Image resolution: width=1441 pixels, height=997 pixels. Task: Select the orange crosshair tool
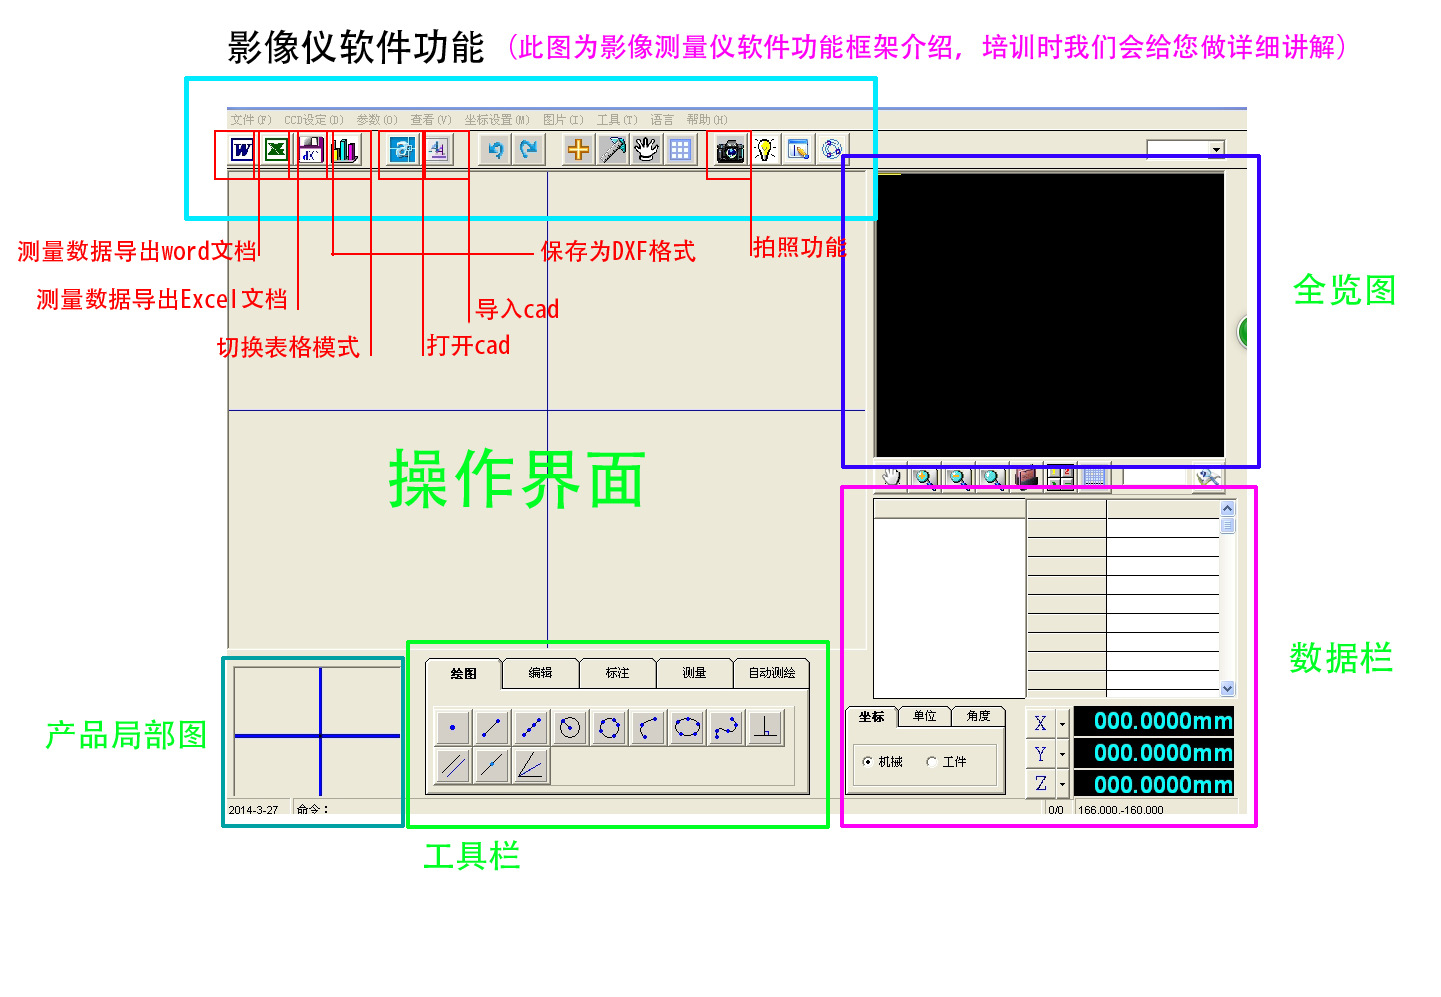(x=578, y=150)
